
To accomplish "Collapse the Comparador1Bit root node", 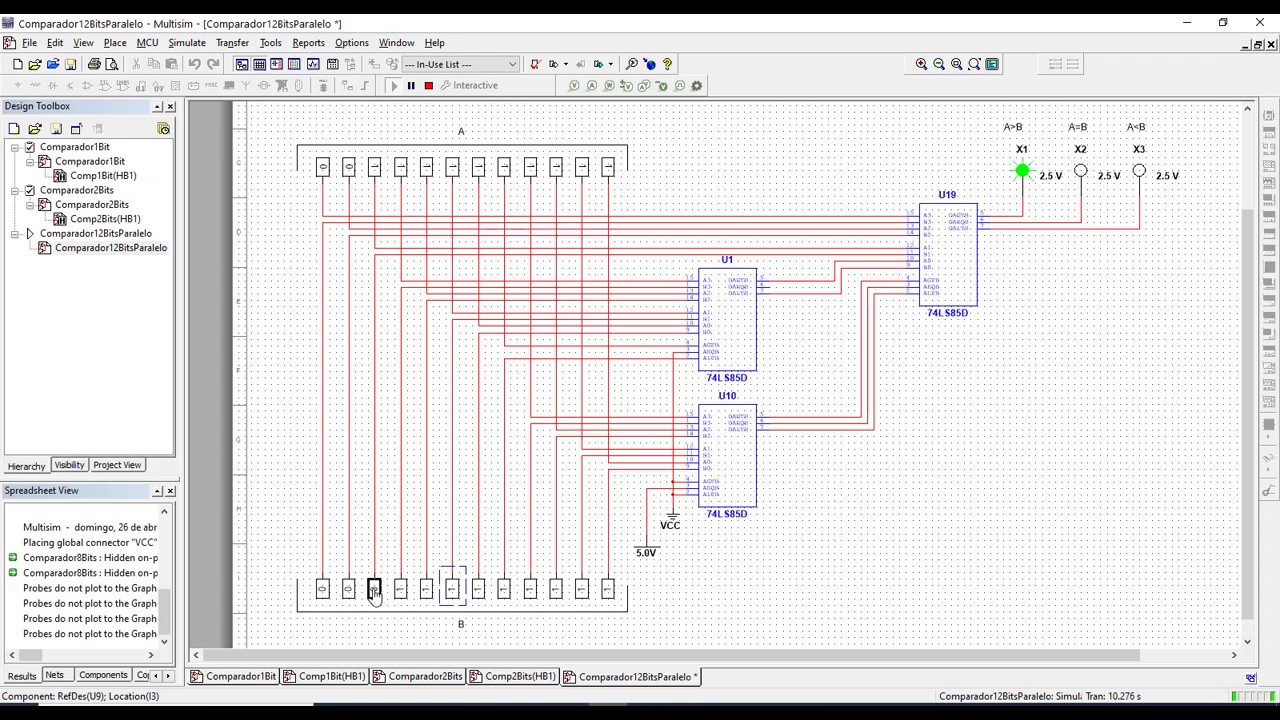I will [15, 147].
